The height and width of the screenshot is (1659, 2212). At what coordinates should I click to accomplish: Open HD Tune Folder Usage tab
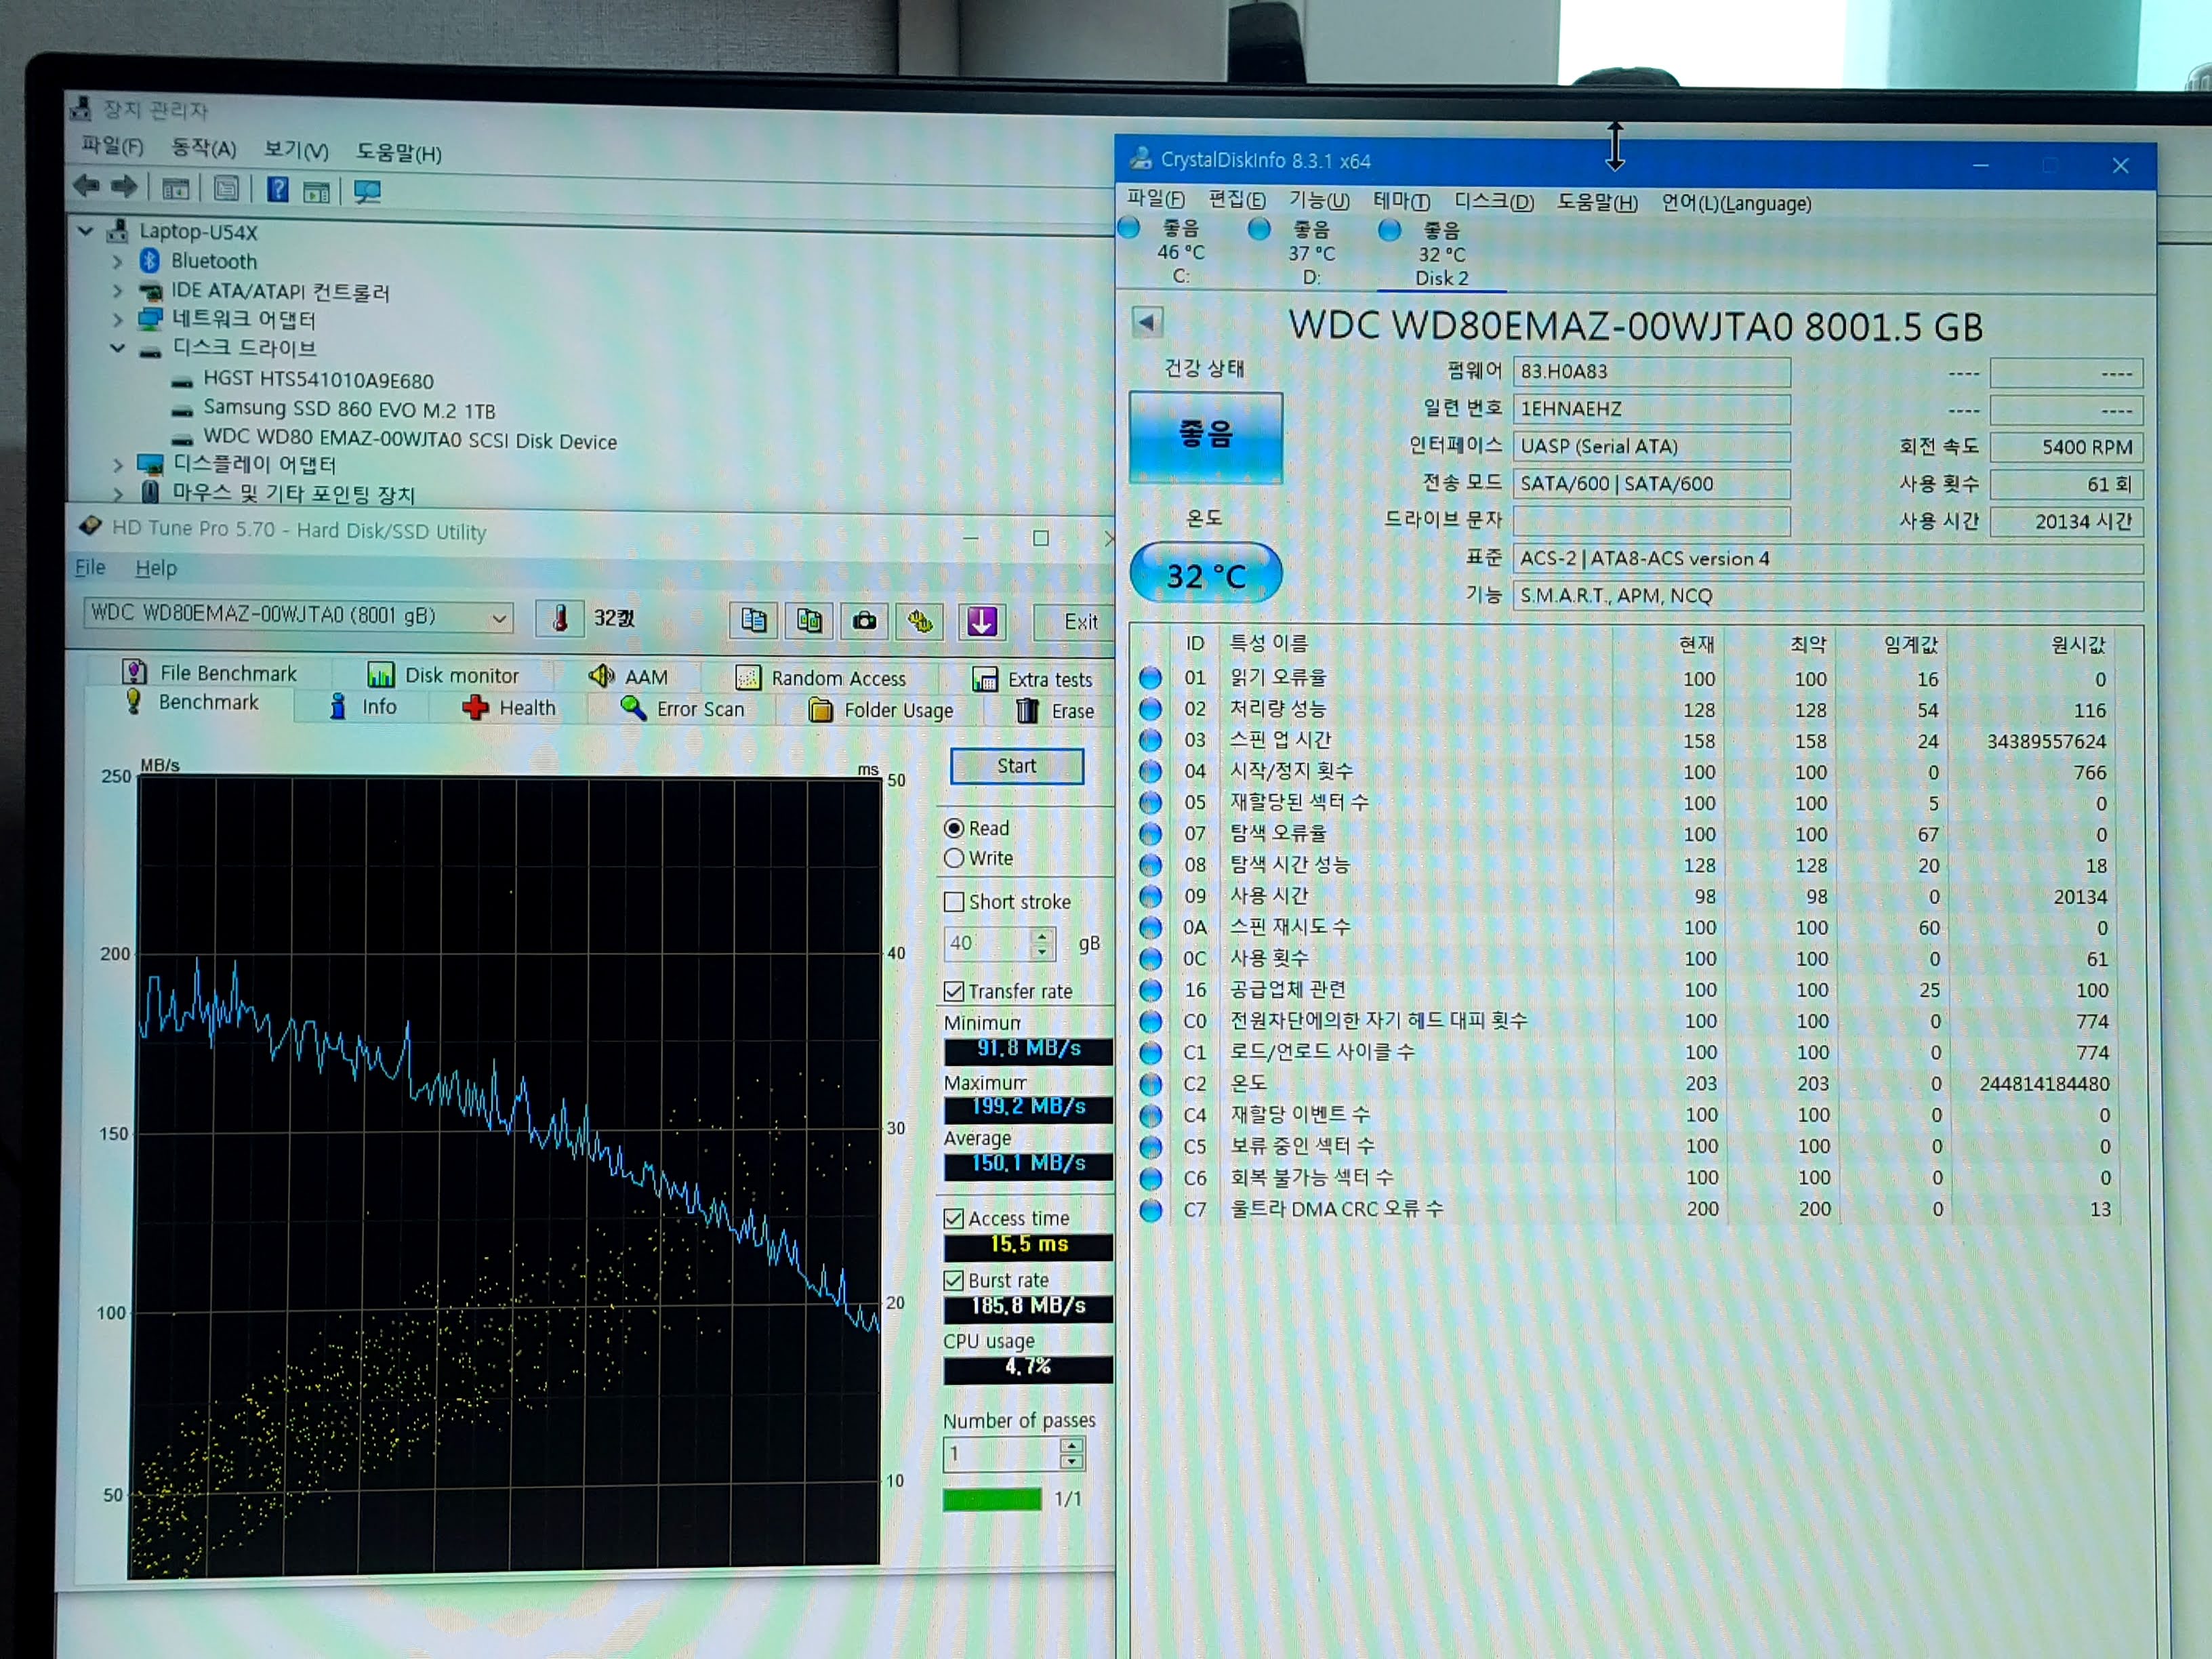pyautogui.click(x=881, y=710)
